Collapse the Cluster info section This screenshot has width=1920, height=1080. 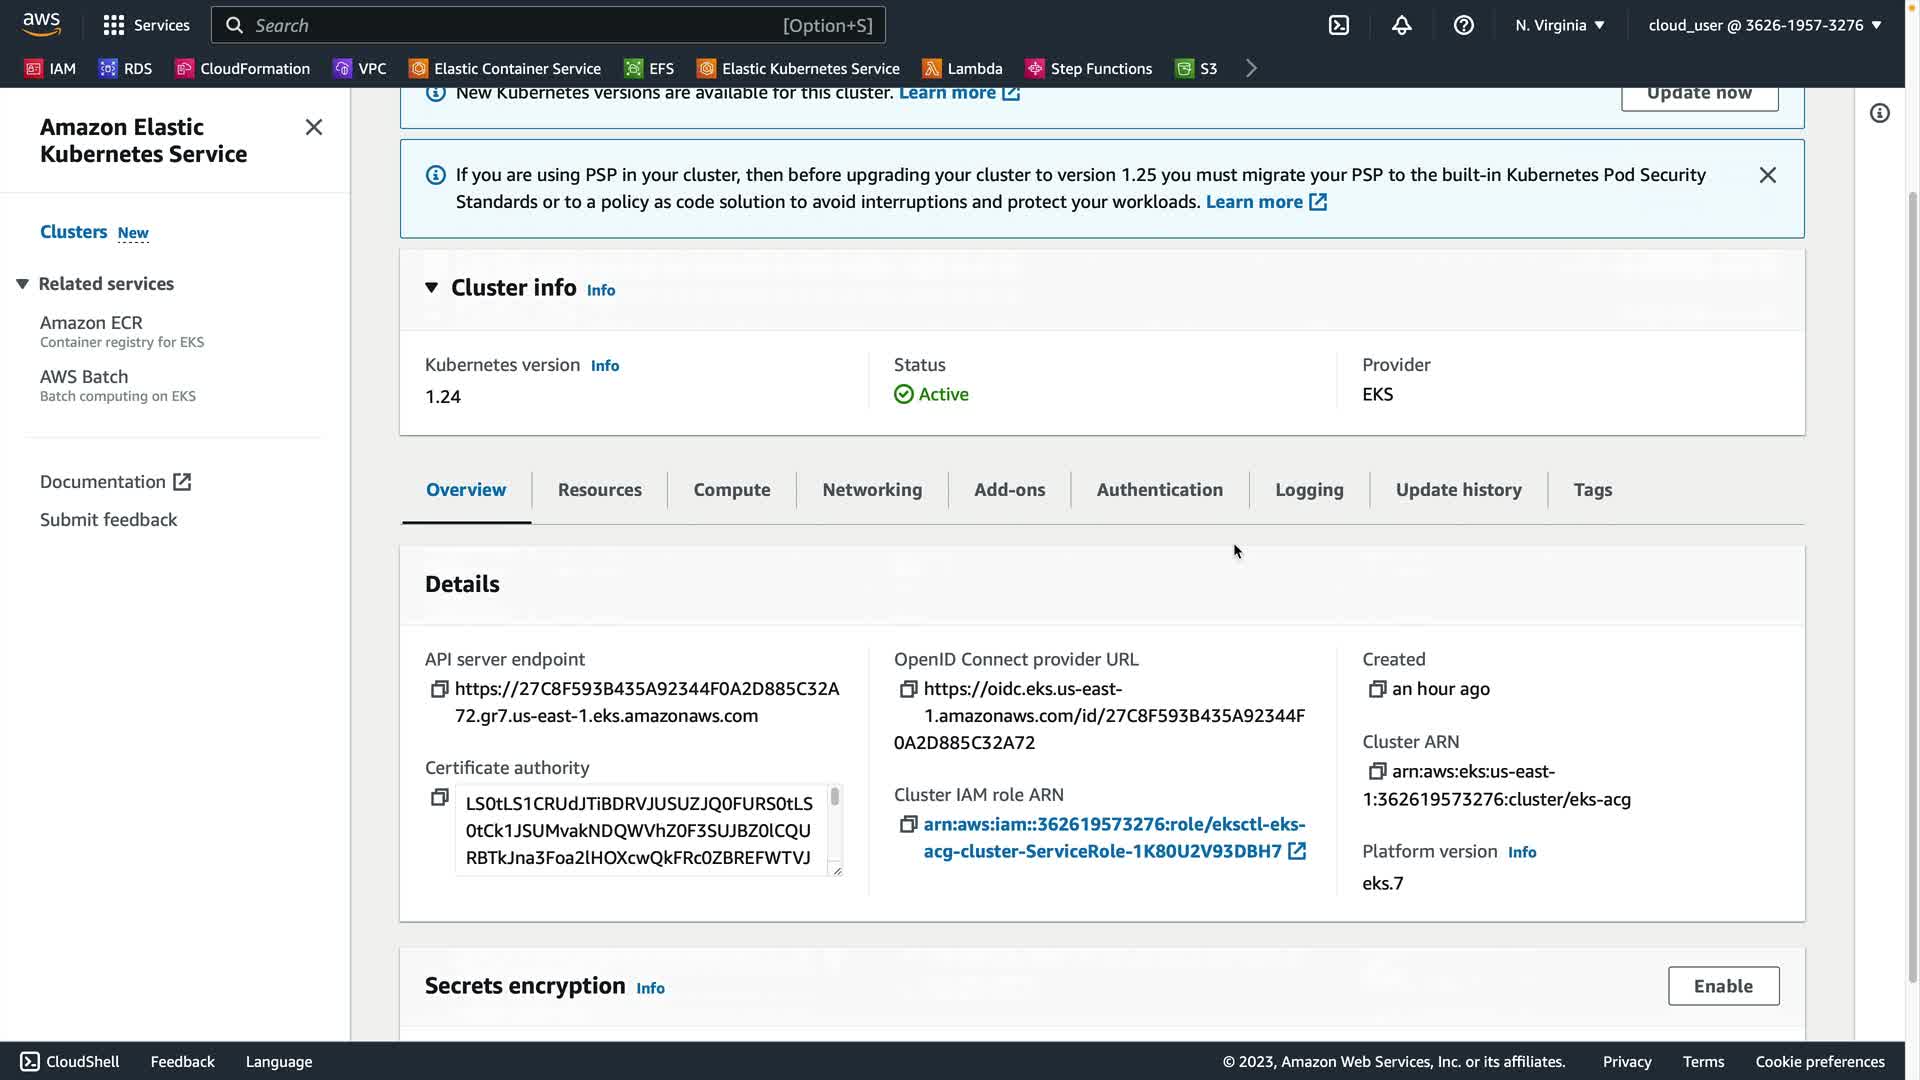pyautogui.click(x=431, y=288)
